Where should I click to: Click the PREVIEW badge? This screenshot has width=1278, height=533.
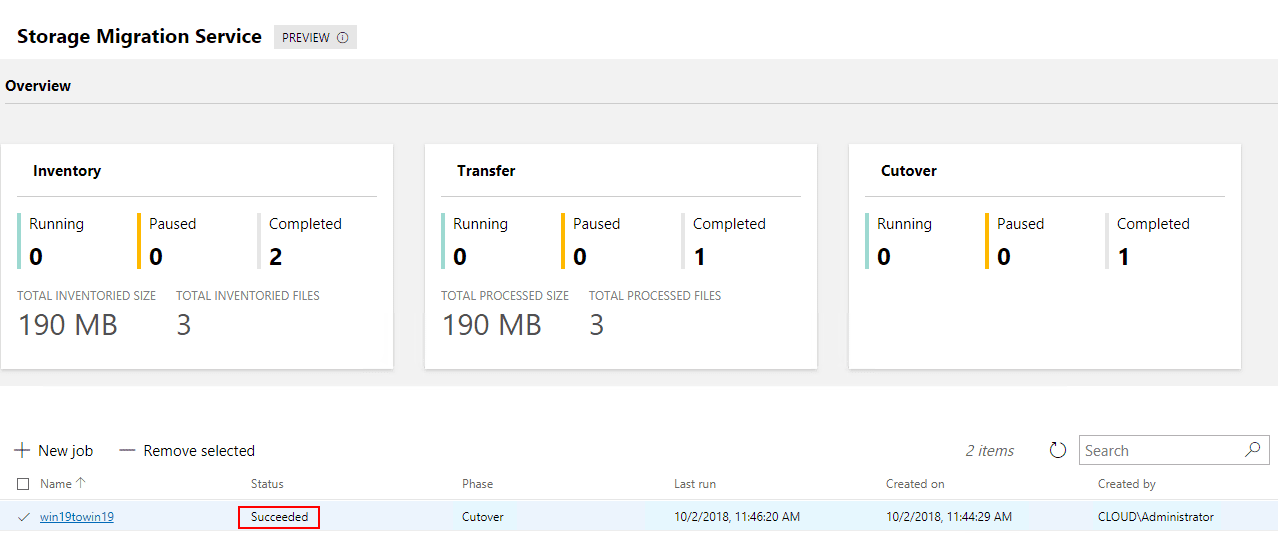(305, 38)
